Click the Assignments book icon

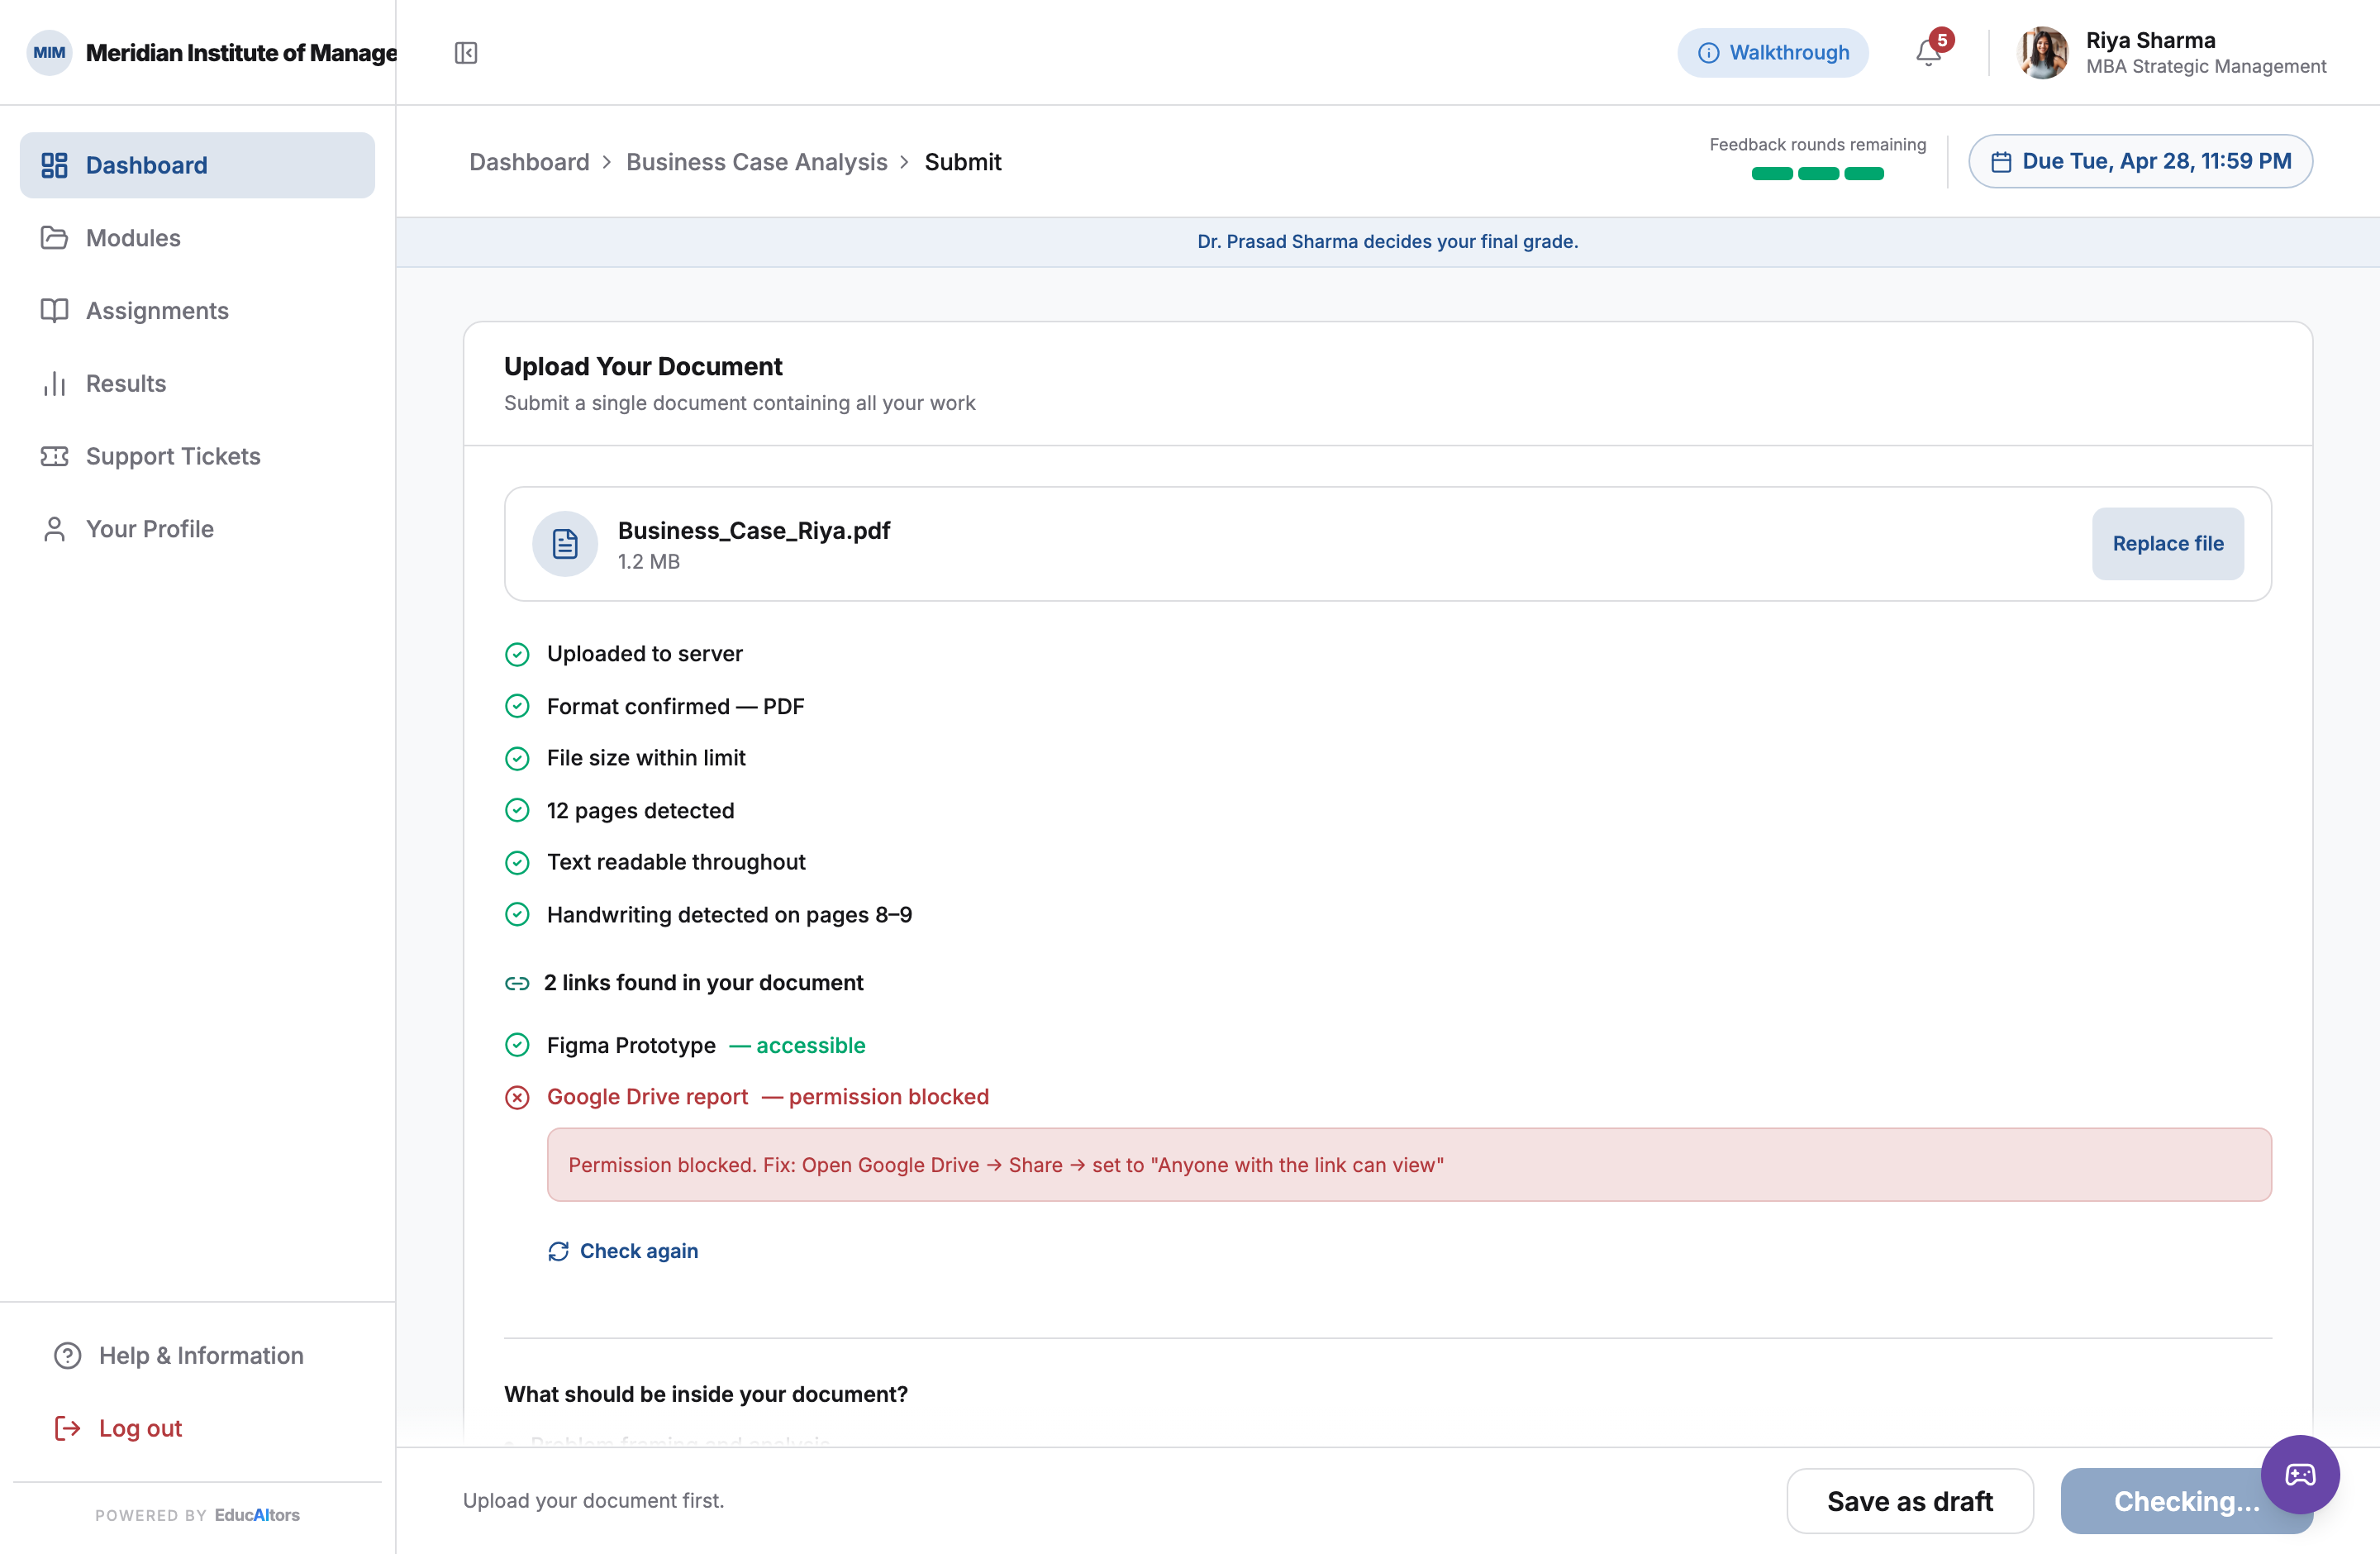tap(54, 311)
